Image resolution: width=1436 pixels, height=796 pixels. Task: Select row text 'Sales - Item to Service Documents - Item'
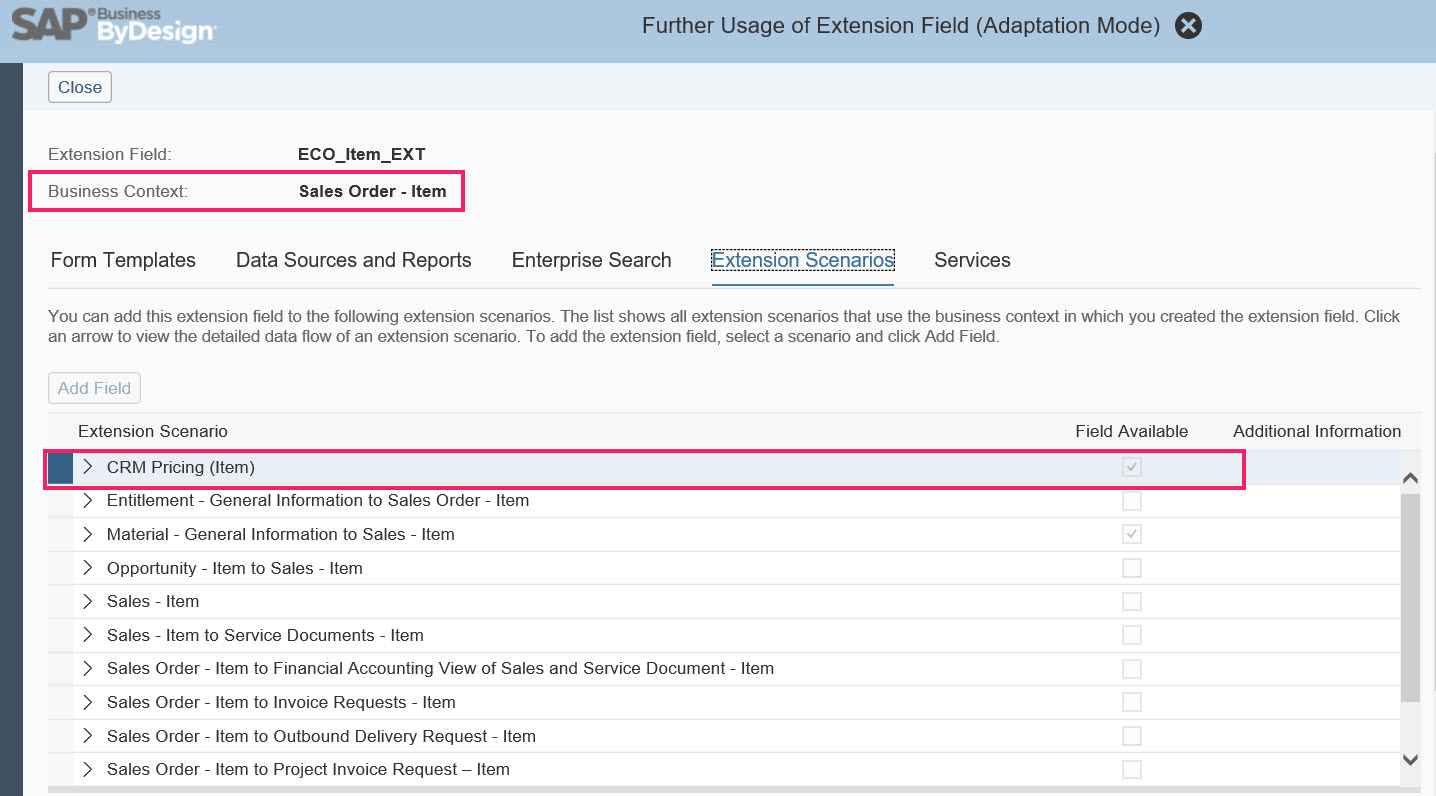pyautogui.click(x=265, y=635)
